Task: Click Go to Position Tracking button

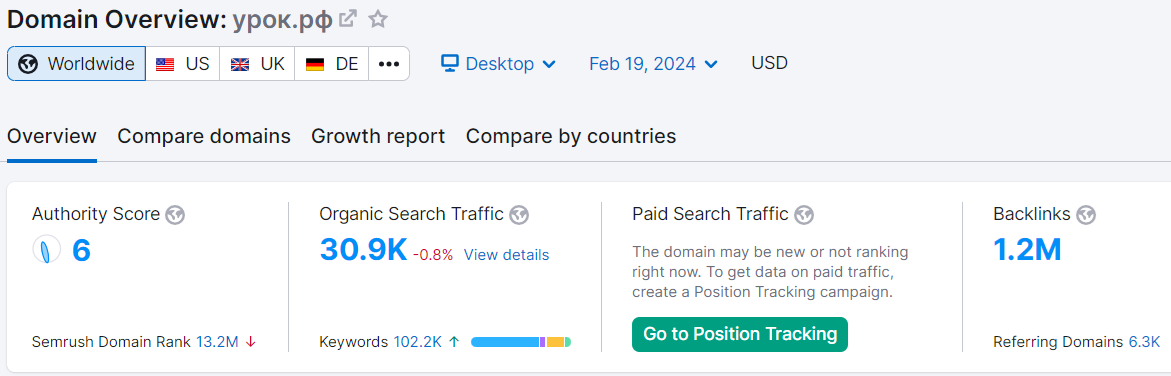Action: pos(740,334)
